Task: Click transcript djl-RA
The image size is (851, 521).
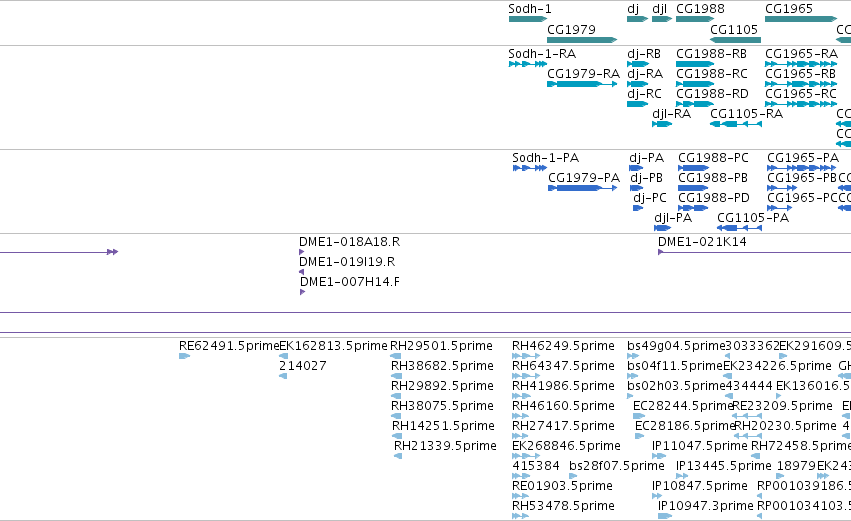Action: click(662, 124)
